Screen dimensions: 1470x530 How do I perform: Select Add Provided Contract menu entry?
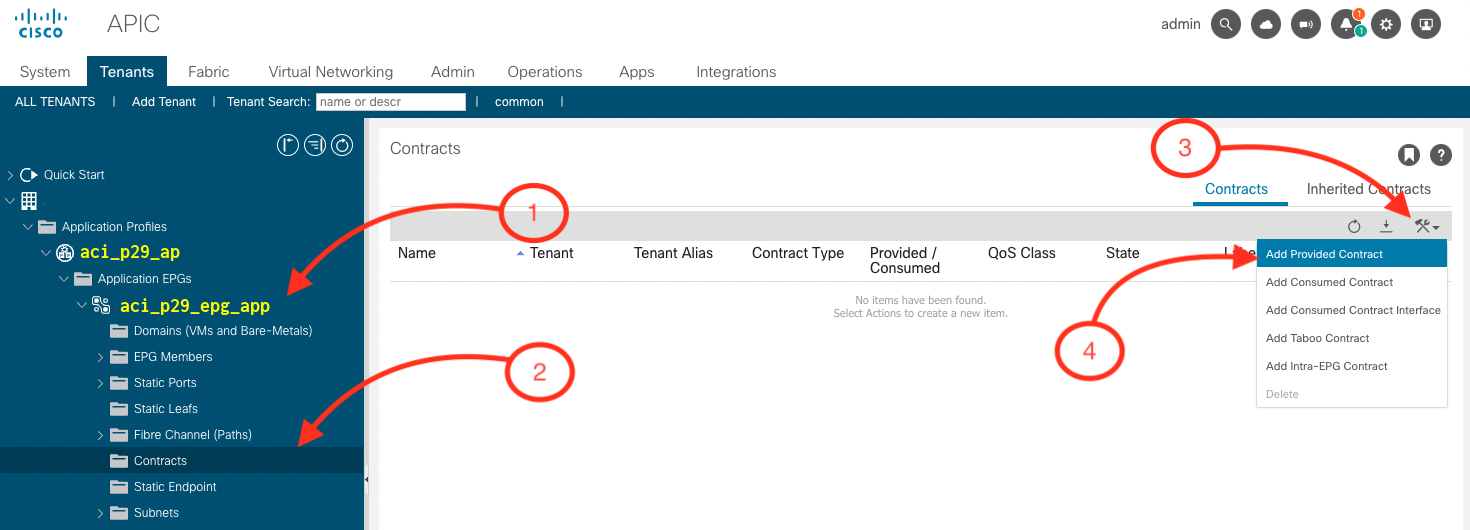(x=1324, y=254)
